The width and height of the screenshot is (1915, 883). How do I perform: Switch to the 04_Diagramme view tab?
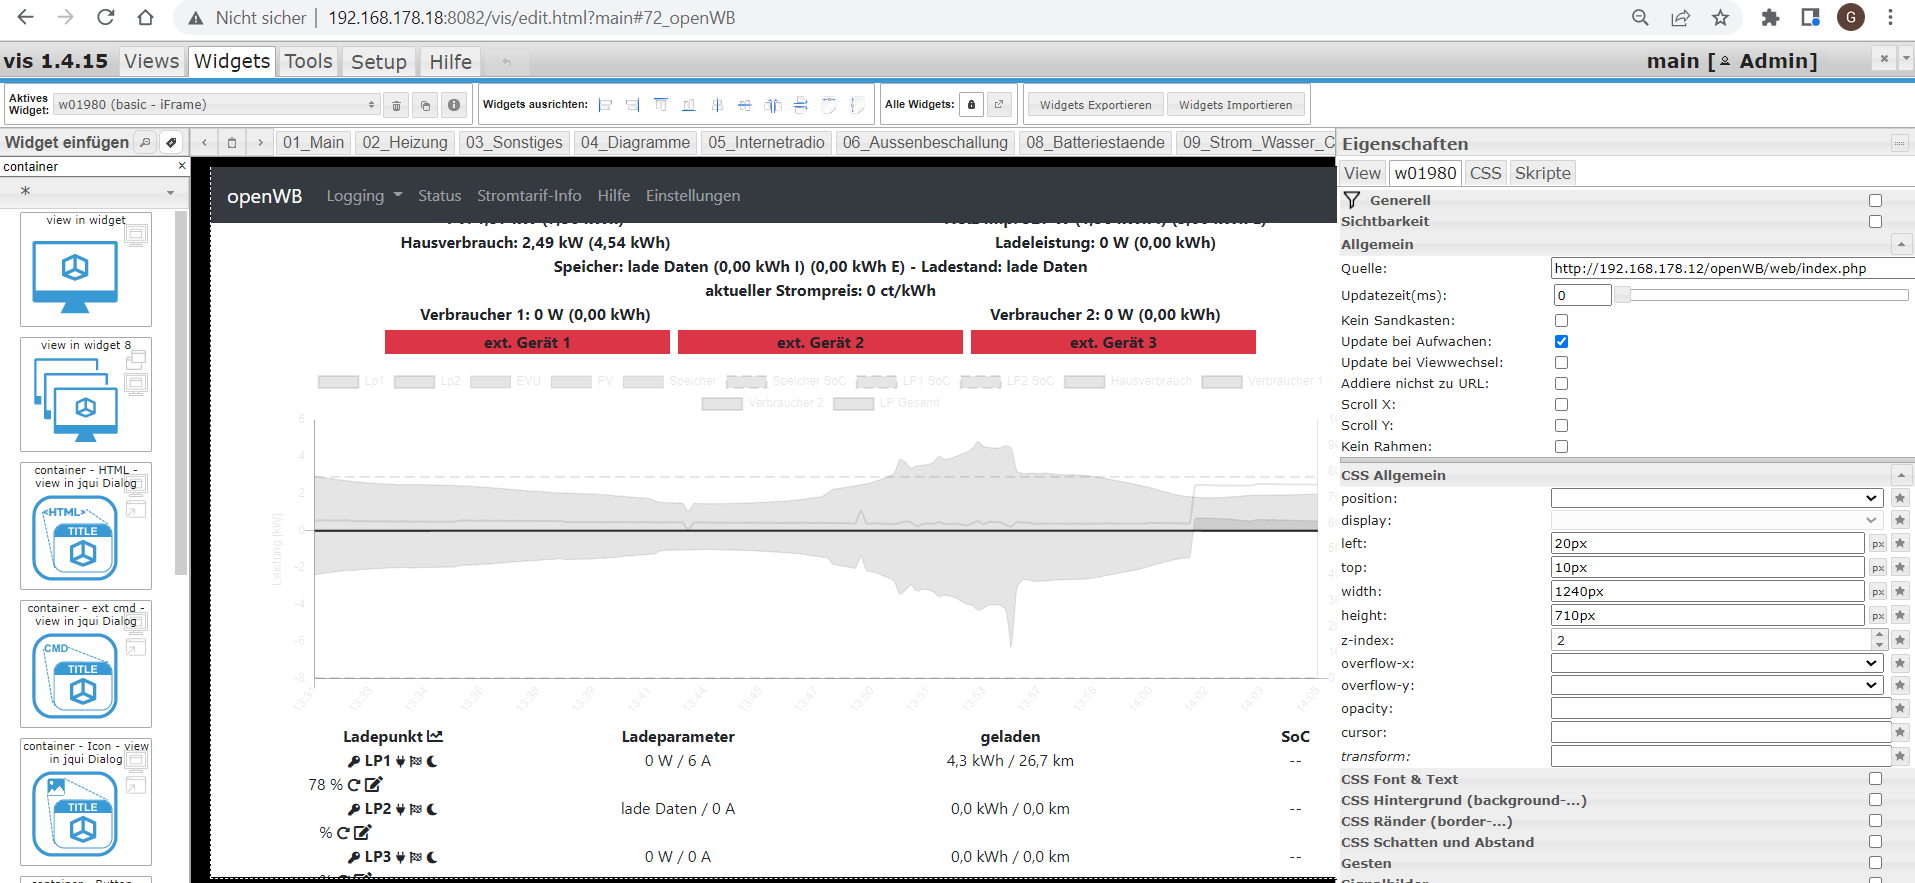635,143
